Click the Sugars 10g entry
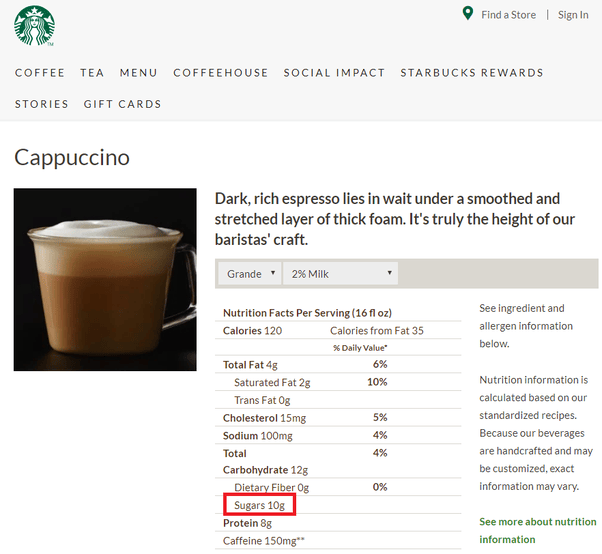Image resolution: width=602 pixels, height=554 pixels. point(260,505)
